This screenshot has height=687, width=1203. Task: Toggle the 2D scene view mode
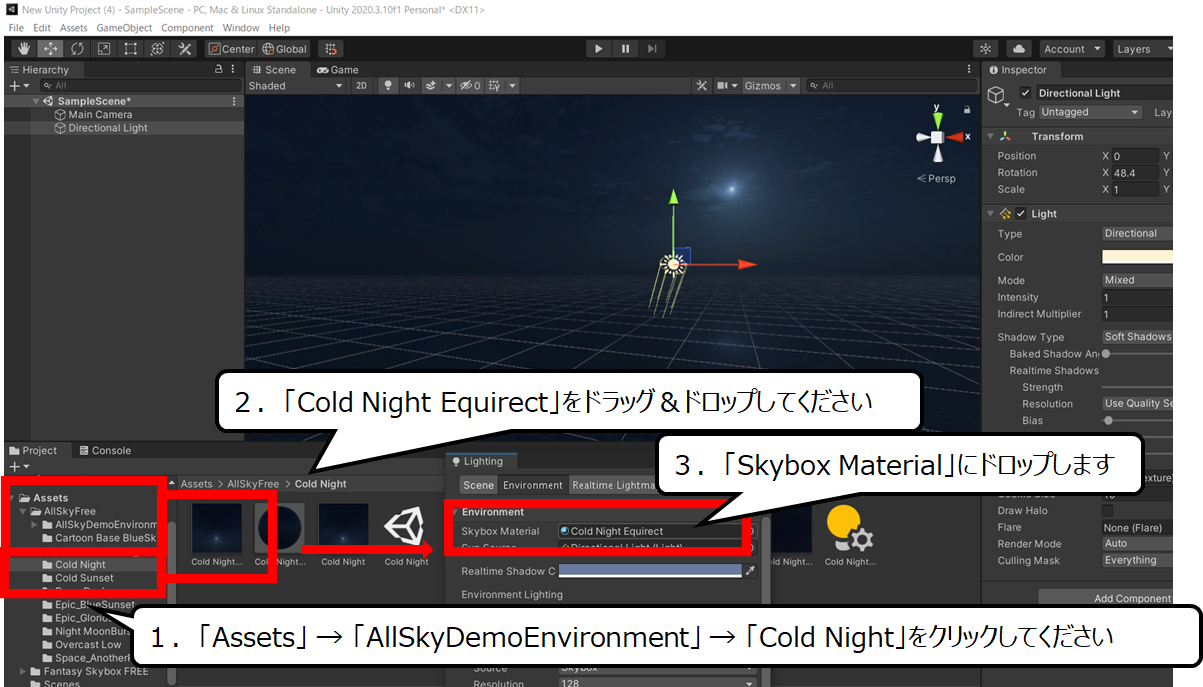click(362, 86)
